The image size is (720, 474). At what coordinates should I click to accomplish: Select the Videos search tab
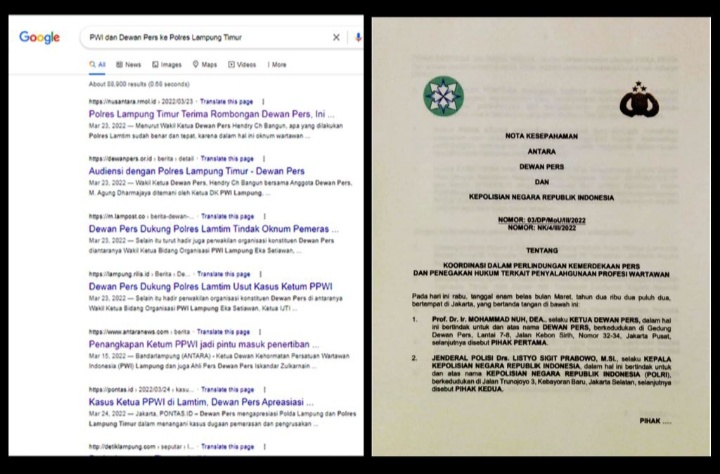[242, 65]
